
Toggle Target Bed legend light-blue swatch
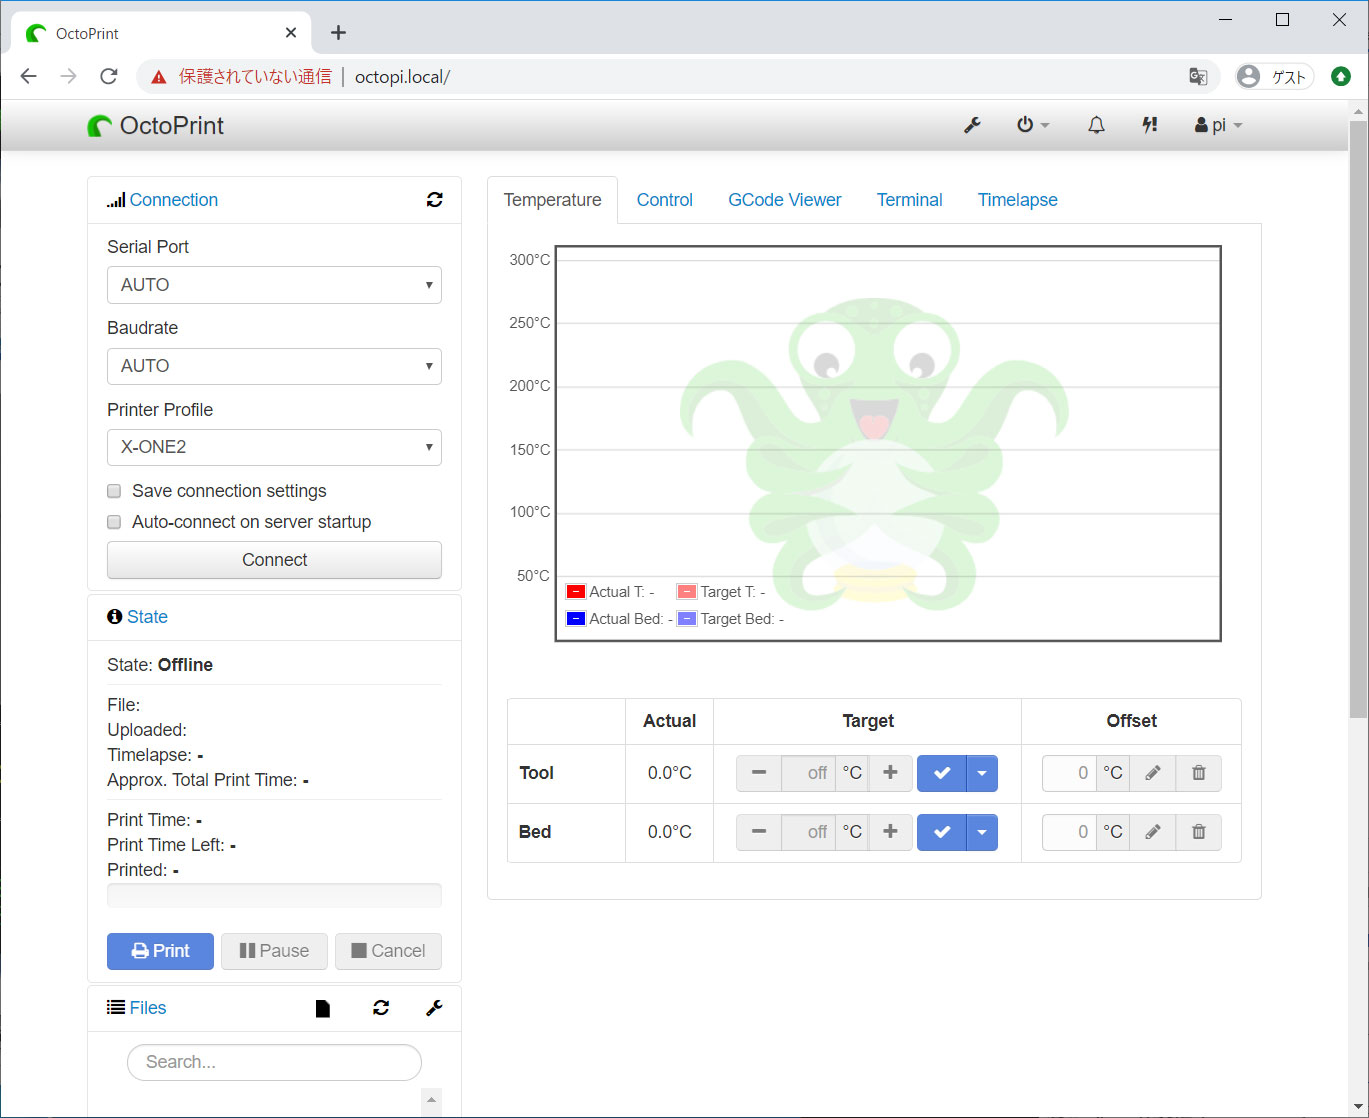[x=687, y=619]
